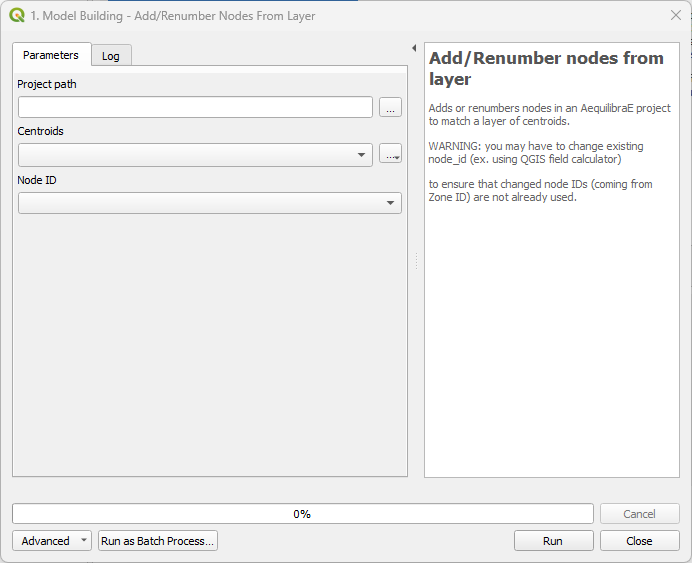
Task: Click the Cancel button
Action: (639, 514)
